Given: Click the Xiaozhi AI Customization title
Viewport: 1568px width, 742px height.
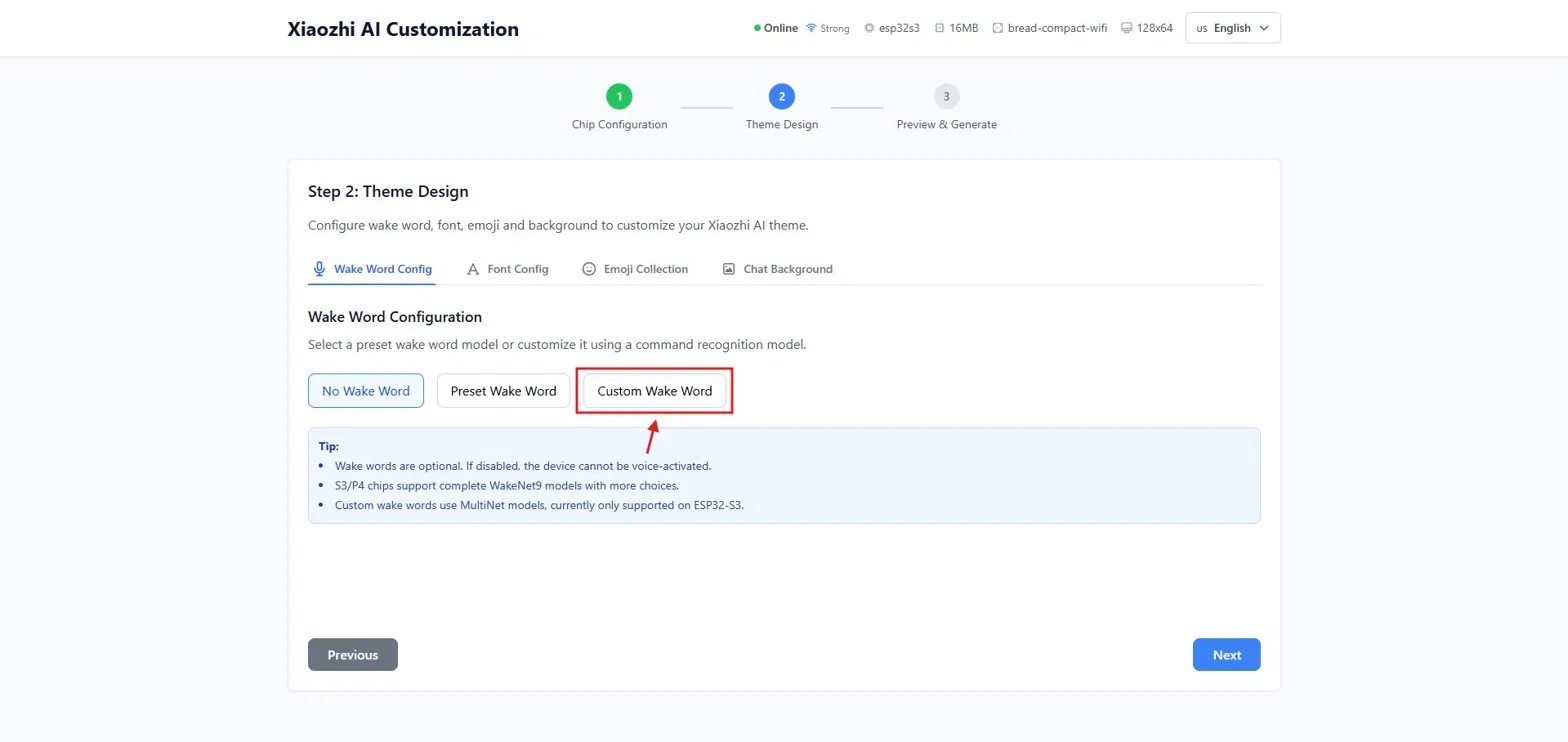Looking at the screenshot, I should (403, 29).
